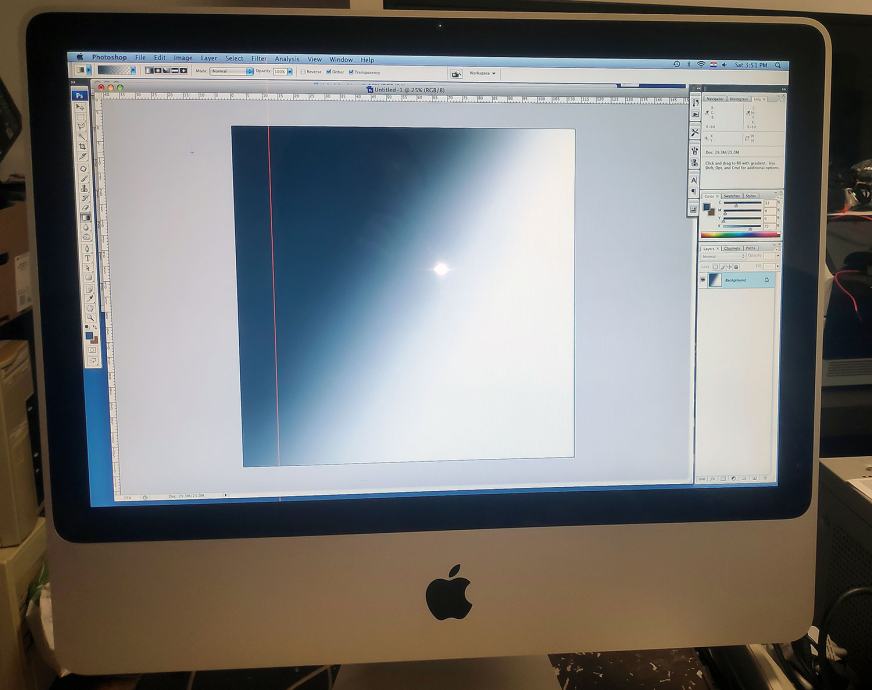This screenshot has height=690, width=872.
Task: Create a new layer in the Layers panel
Action: (754, 478)
